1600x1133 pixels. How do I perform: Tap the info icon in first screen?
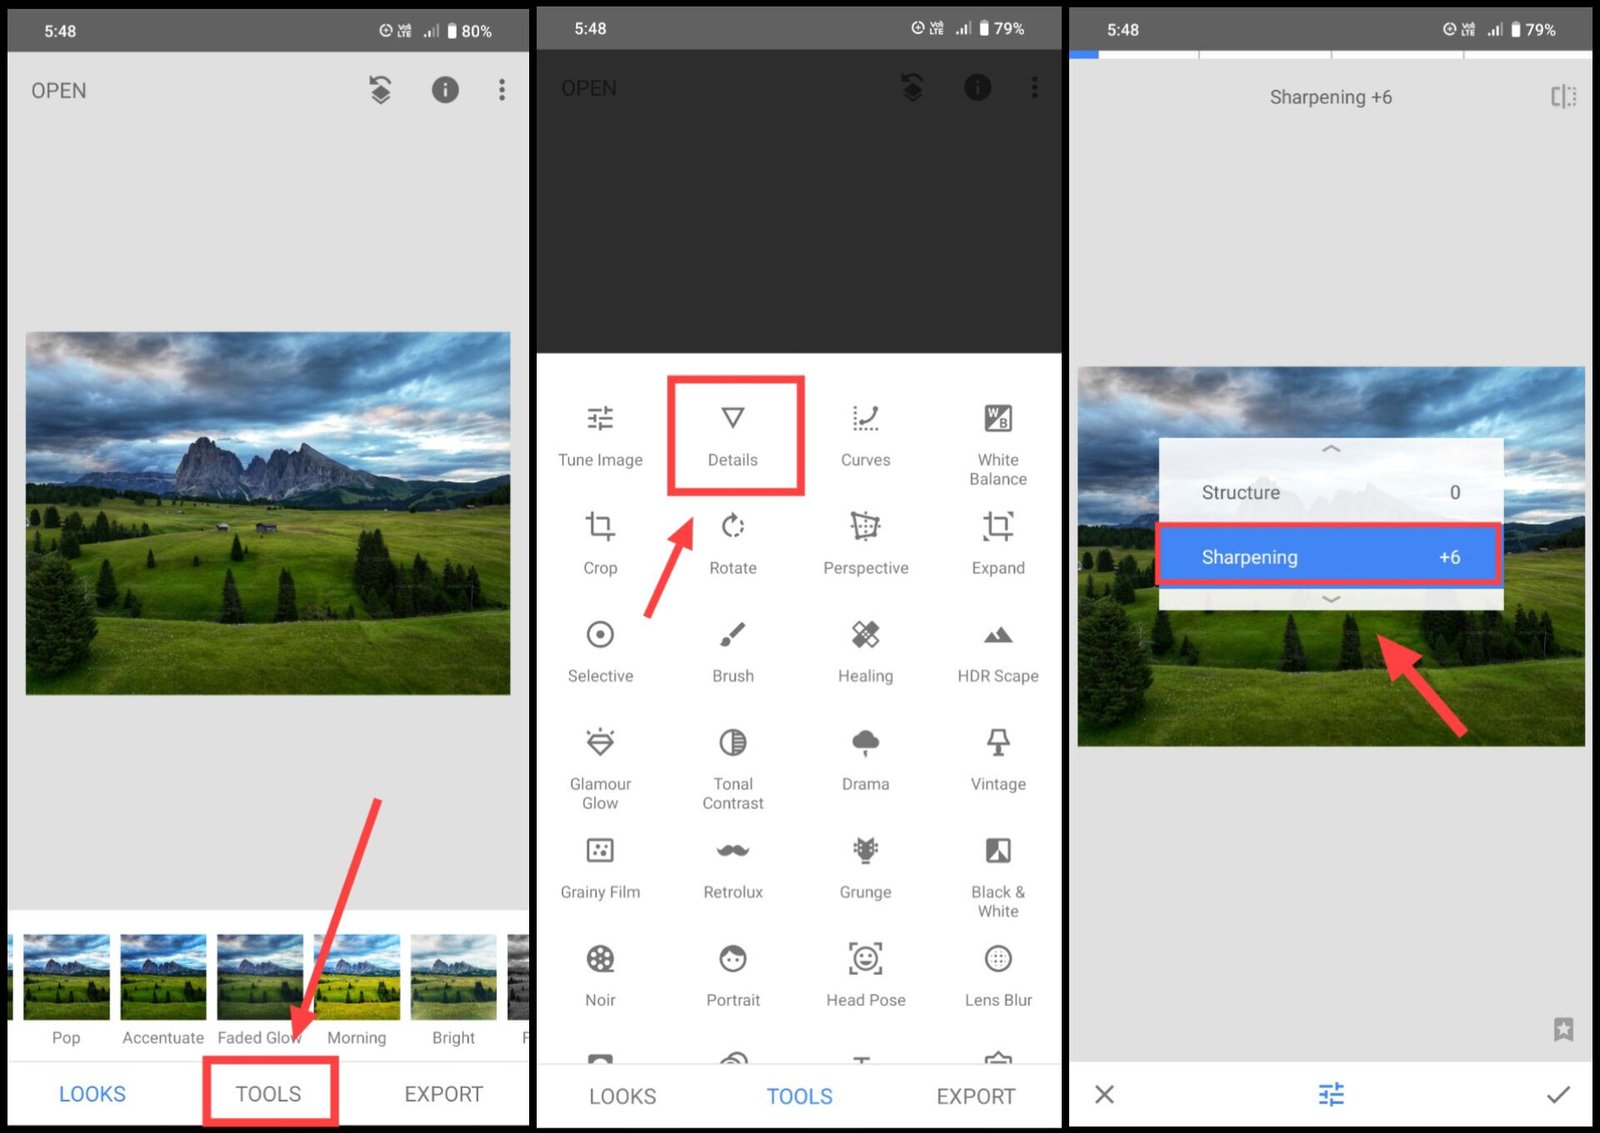pos(445,90)
